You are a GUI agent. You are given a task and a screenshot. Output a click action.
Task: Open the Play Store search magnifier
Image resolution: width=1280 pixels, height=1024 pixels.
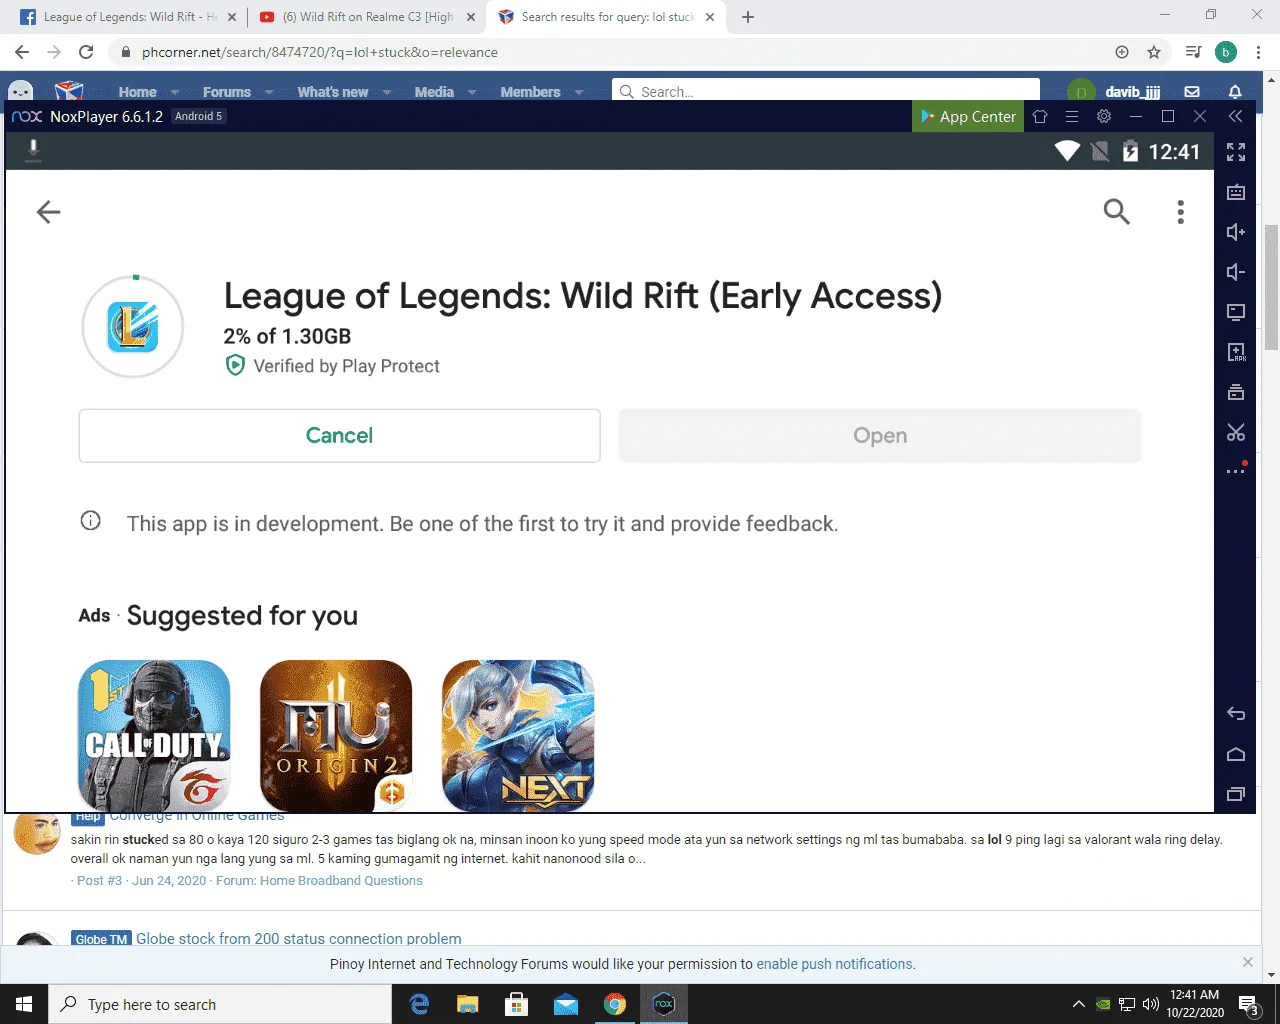(x=1116, y=211)
